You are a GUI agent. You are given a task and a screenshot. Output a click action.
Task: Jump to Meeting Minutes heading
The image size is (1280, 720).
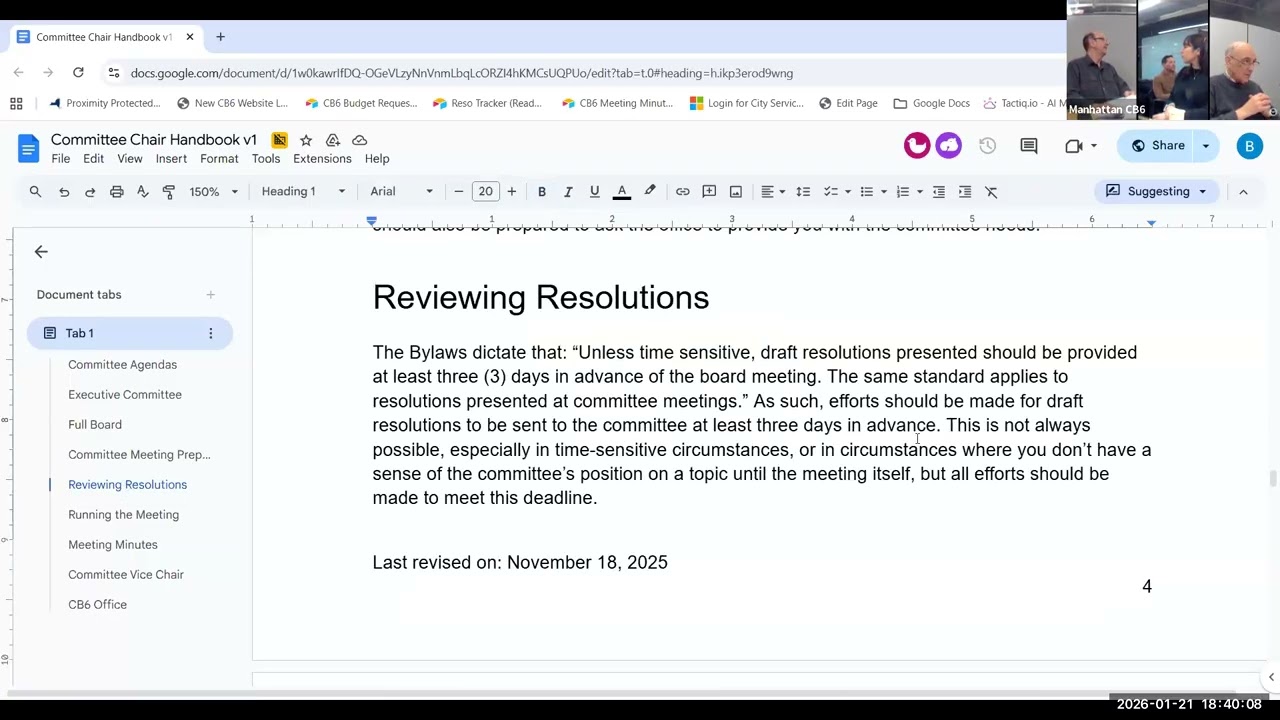point(113,545)
